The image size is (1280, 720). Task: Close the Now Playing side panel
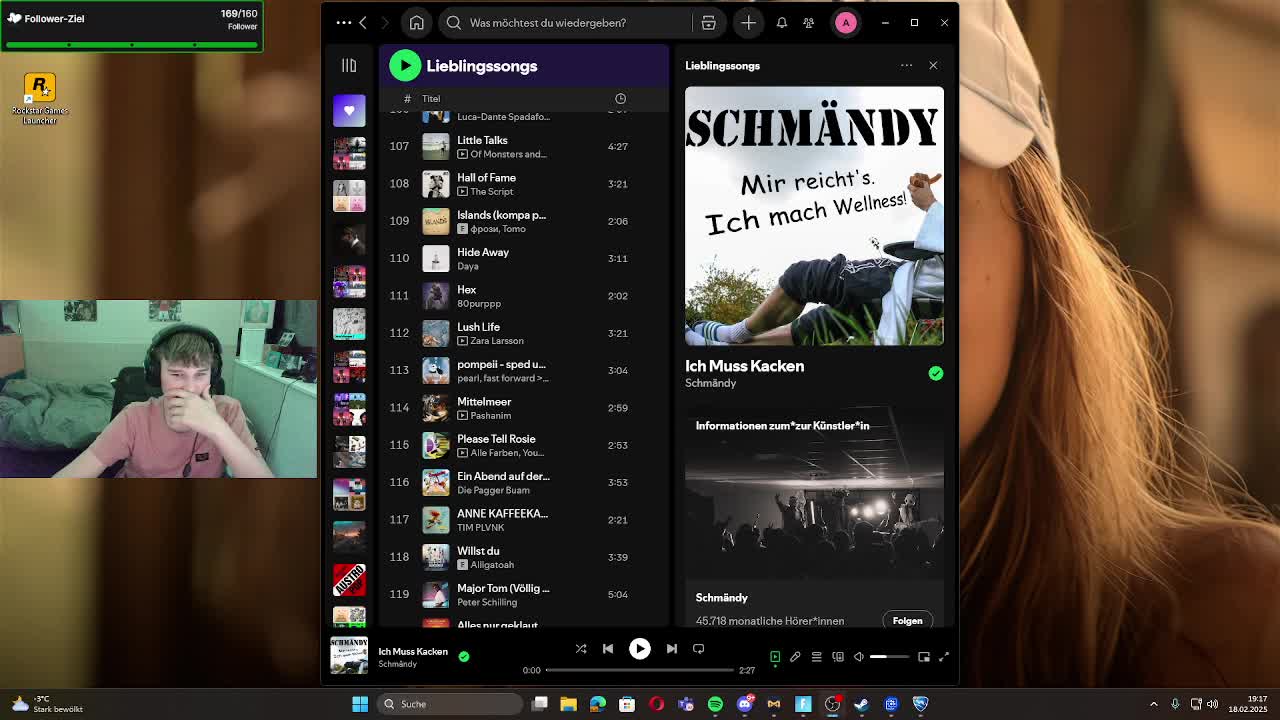[933, 66]
